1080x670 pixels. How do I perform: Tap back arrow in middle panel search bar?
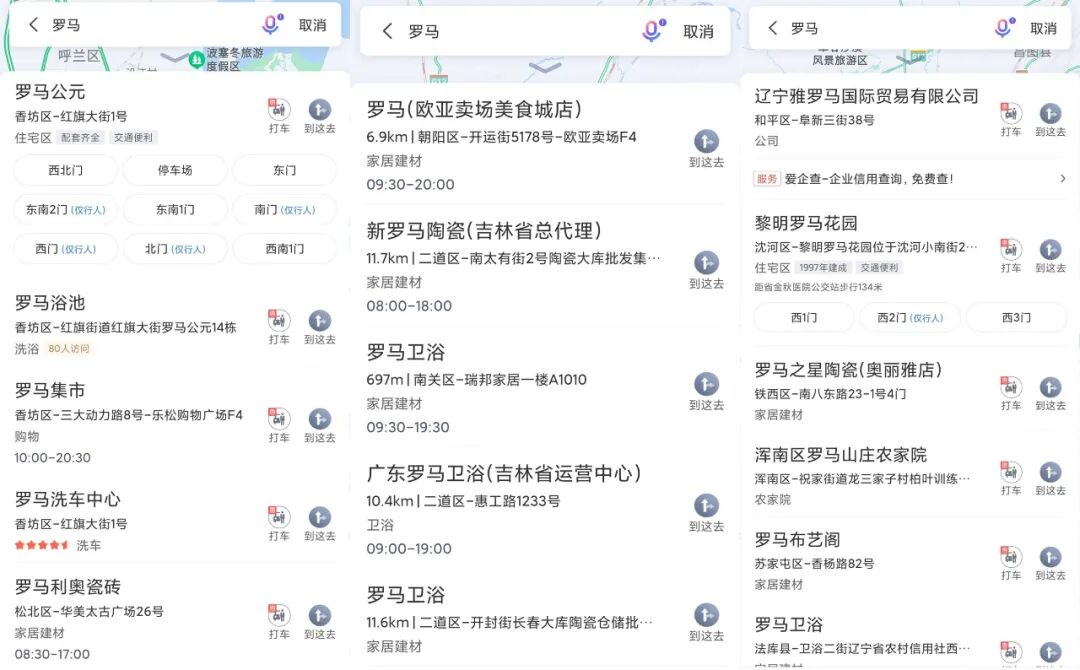(388, 31)
